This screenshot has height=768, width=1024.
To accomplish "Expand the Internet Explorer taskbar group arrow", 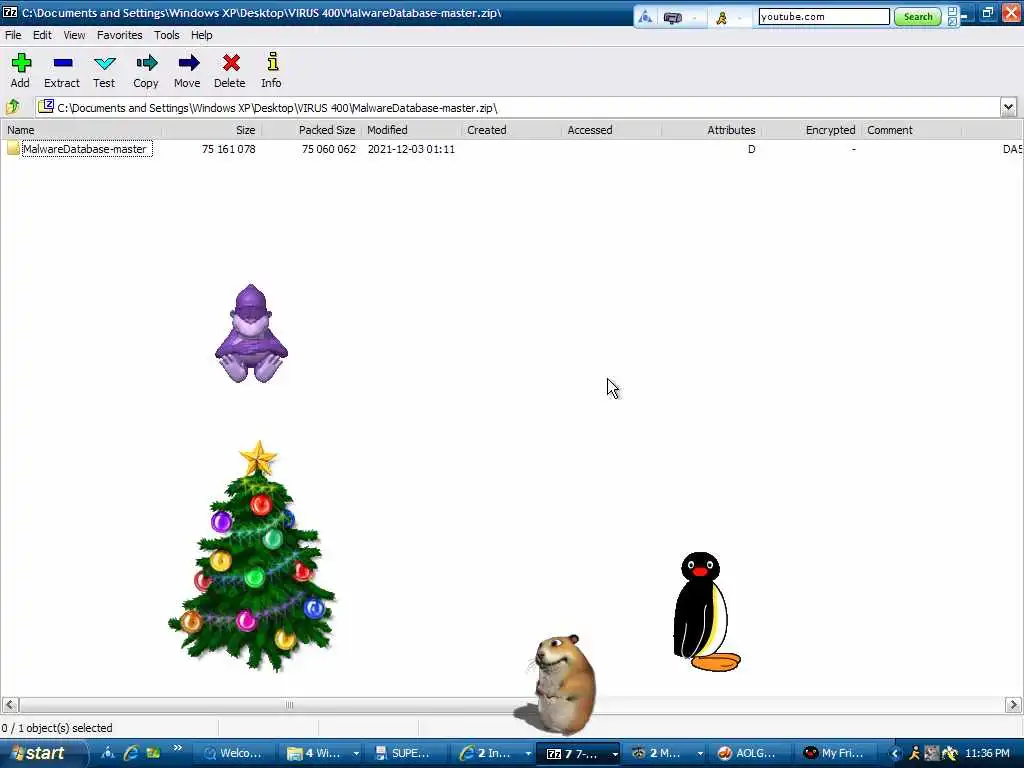I will pyautogui.click(x=528, y=754).
